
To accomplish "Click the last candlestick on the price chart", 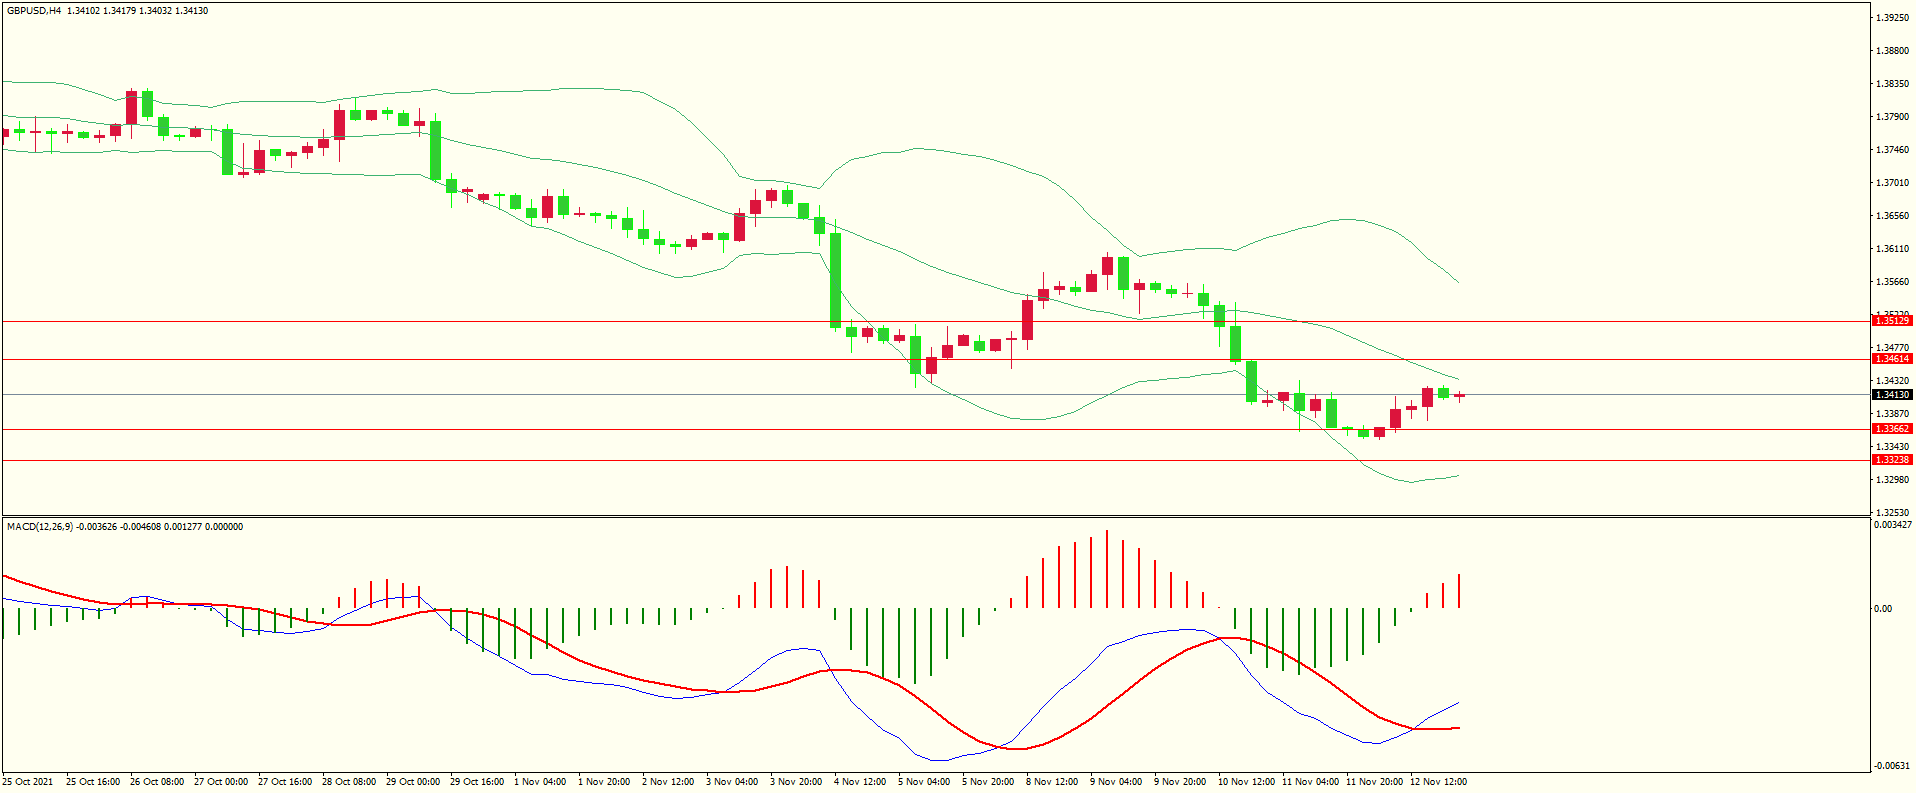I will click(1460, 396).
